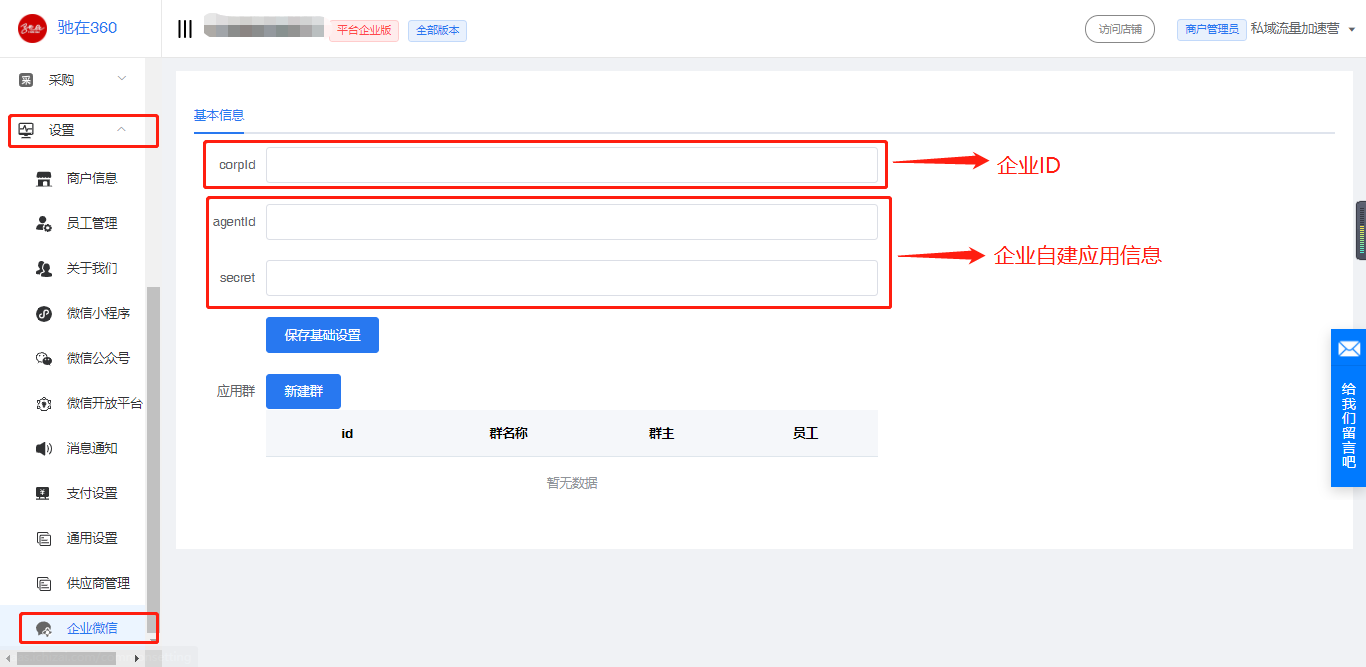The width and height of the screenshot is (1366, 667).
Task: Focus the agentId input field
Action: tap(572, 222)
